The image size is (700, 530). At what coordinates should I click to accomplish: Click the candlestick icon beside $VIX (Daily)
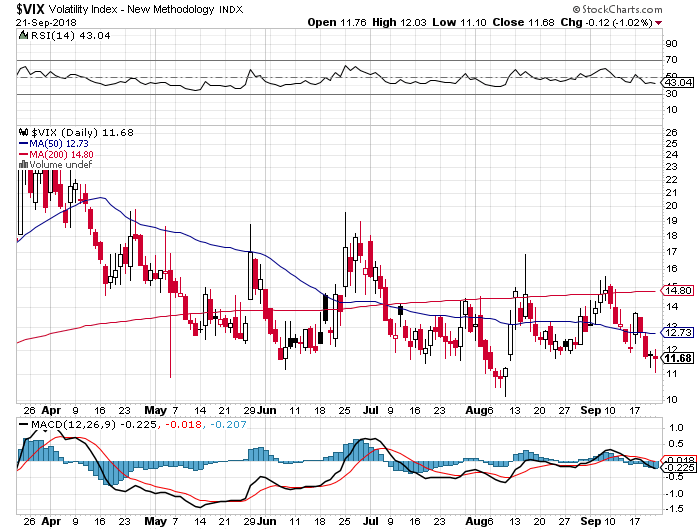(23, 132)
